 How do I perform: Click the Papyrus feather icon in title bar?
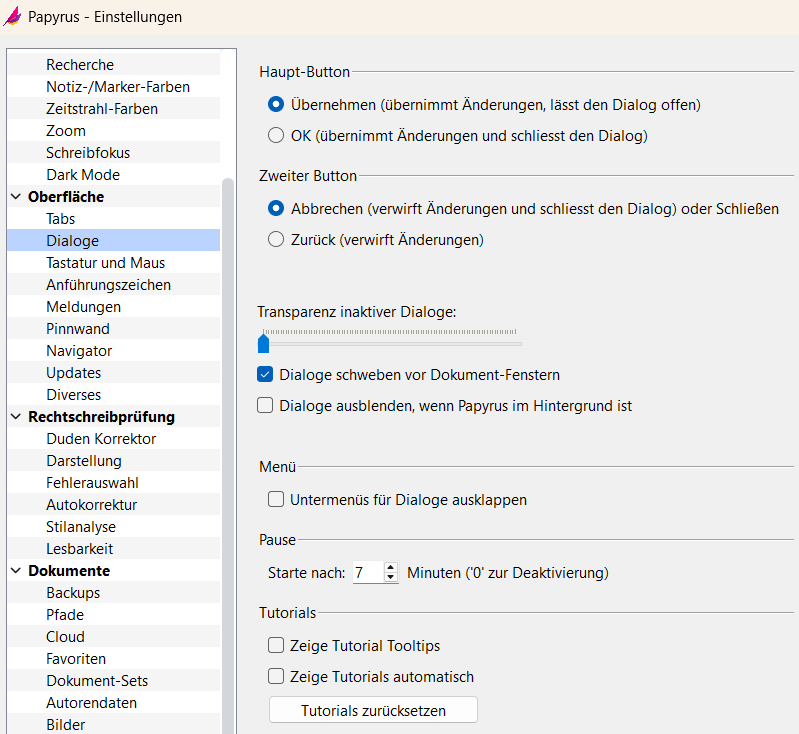12,17
